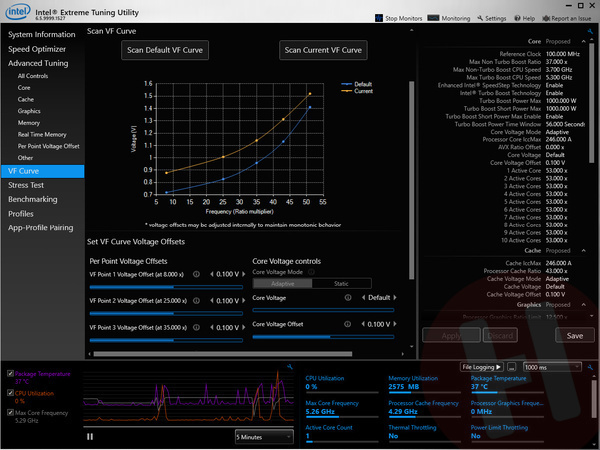600x450 pixels.
Task: Open Real Time Memory tuning page
Action: point(42,134)
